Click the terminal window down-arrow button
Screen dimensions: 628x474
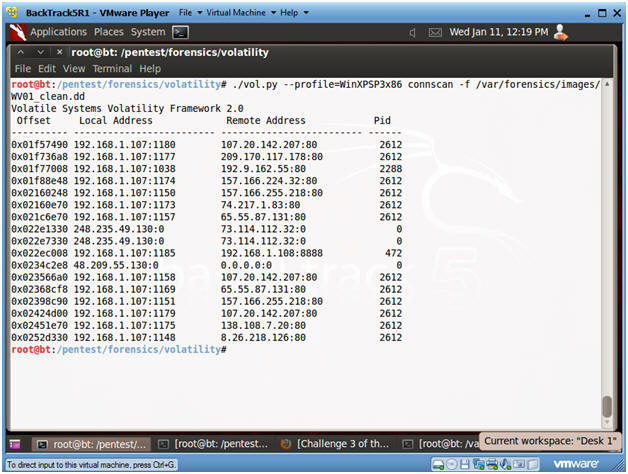(40, 52)
